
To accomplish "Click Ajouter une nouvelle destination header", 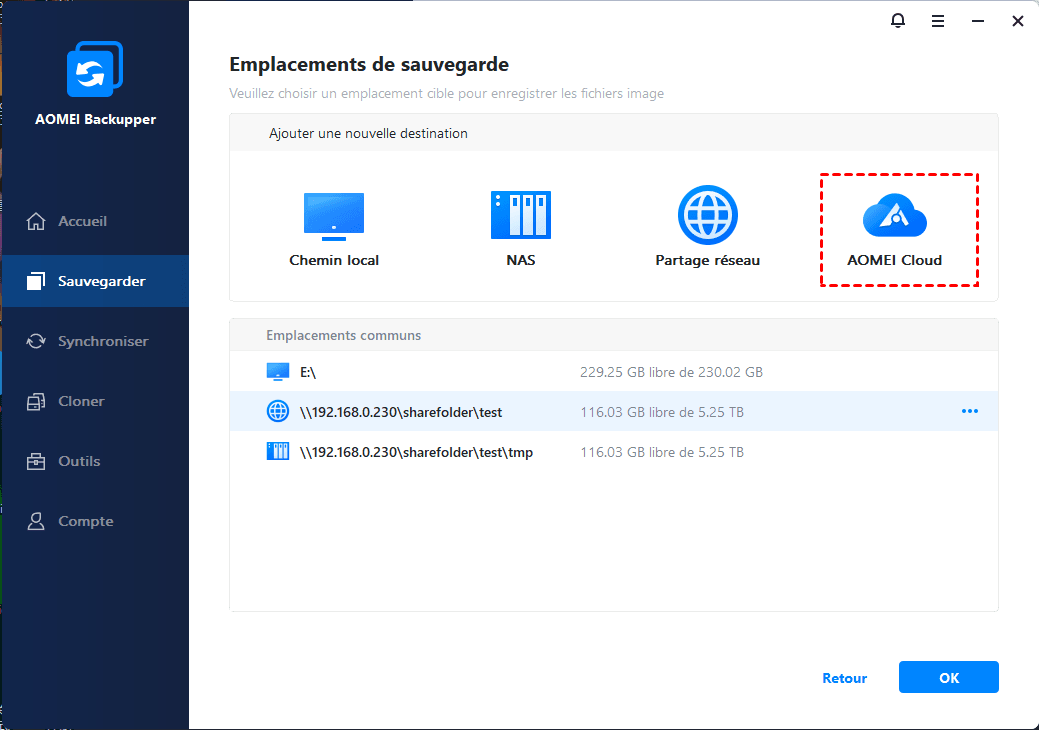I will (368, 133).
